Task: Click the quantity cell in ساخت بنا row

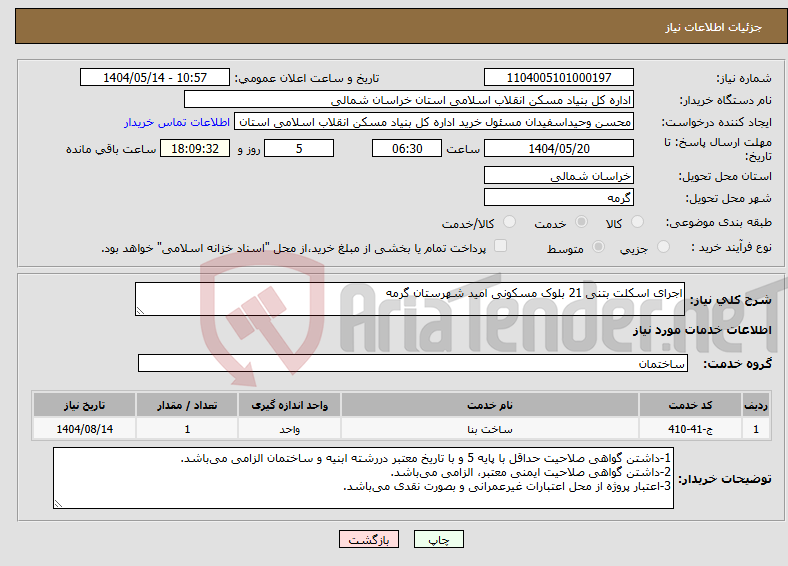Action: click(187, 429)
